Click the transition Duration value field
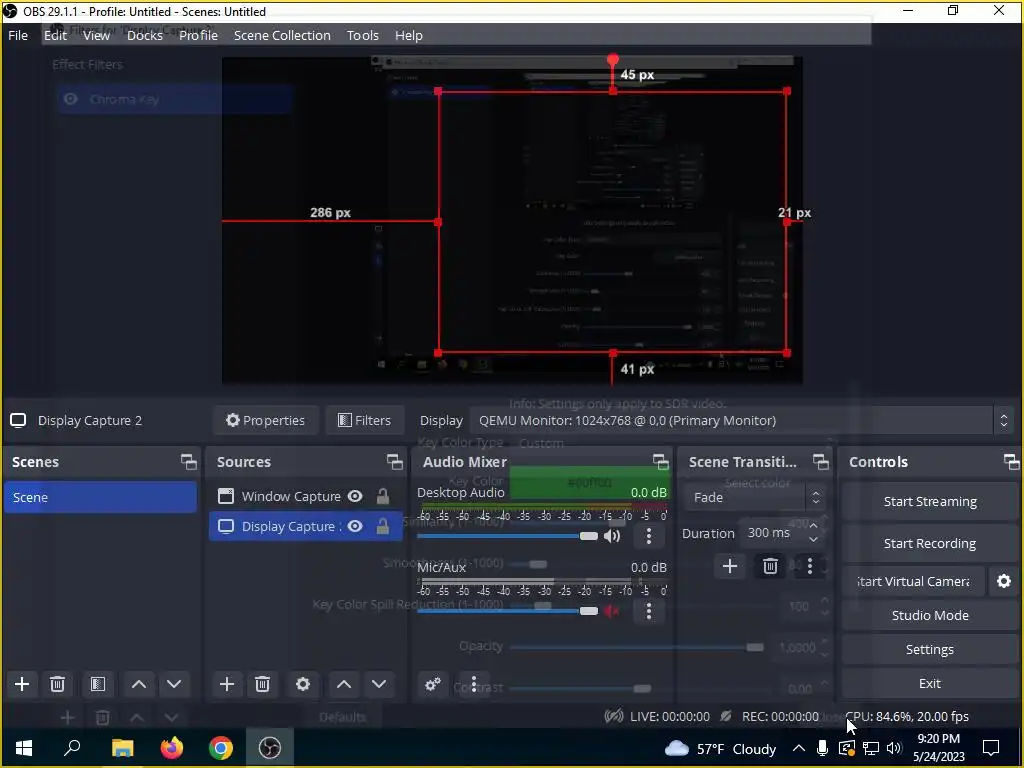Viewport: 1024px width, 768px height. 773,533
